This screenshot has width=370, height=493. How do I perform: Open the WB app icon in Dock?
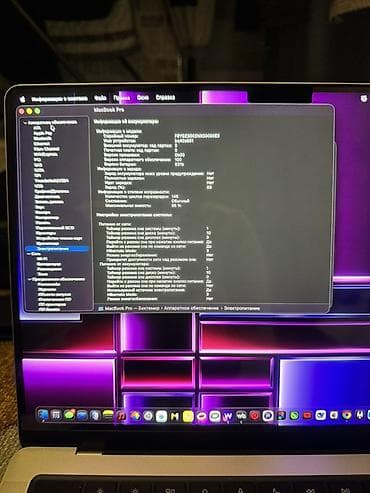point(241,416)
